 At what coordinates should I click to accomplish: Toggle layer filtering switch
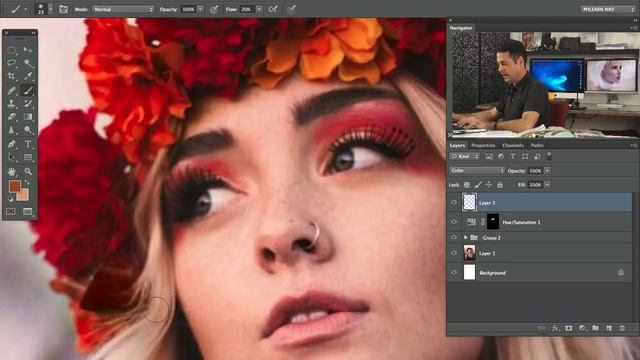tap(549, 156)
